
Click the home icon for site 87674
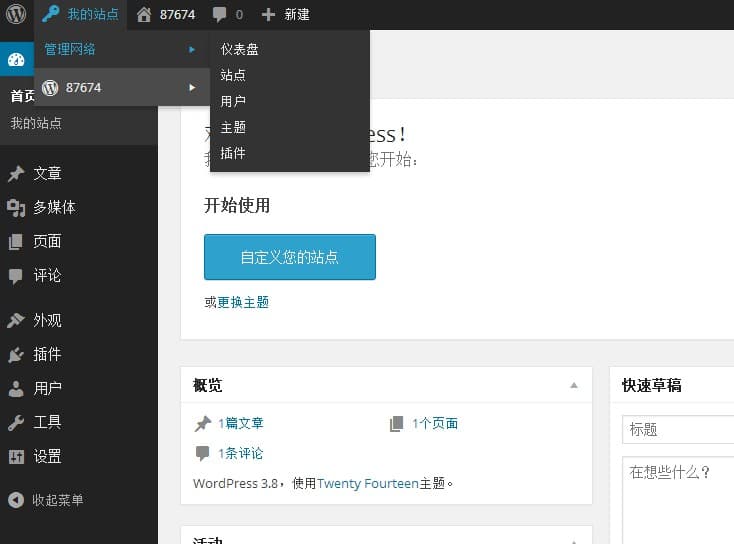[x=145, y=15]
